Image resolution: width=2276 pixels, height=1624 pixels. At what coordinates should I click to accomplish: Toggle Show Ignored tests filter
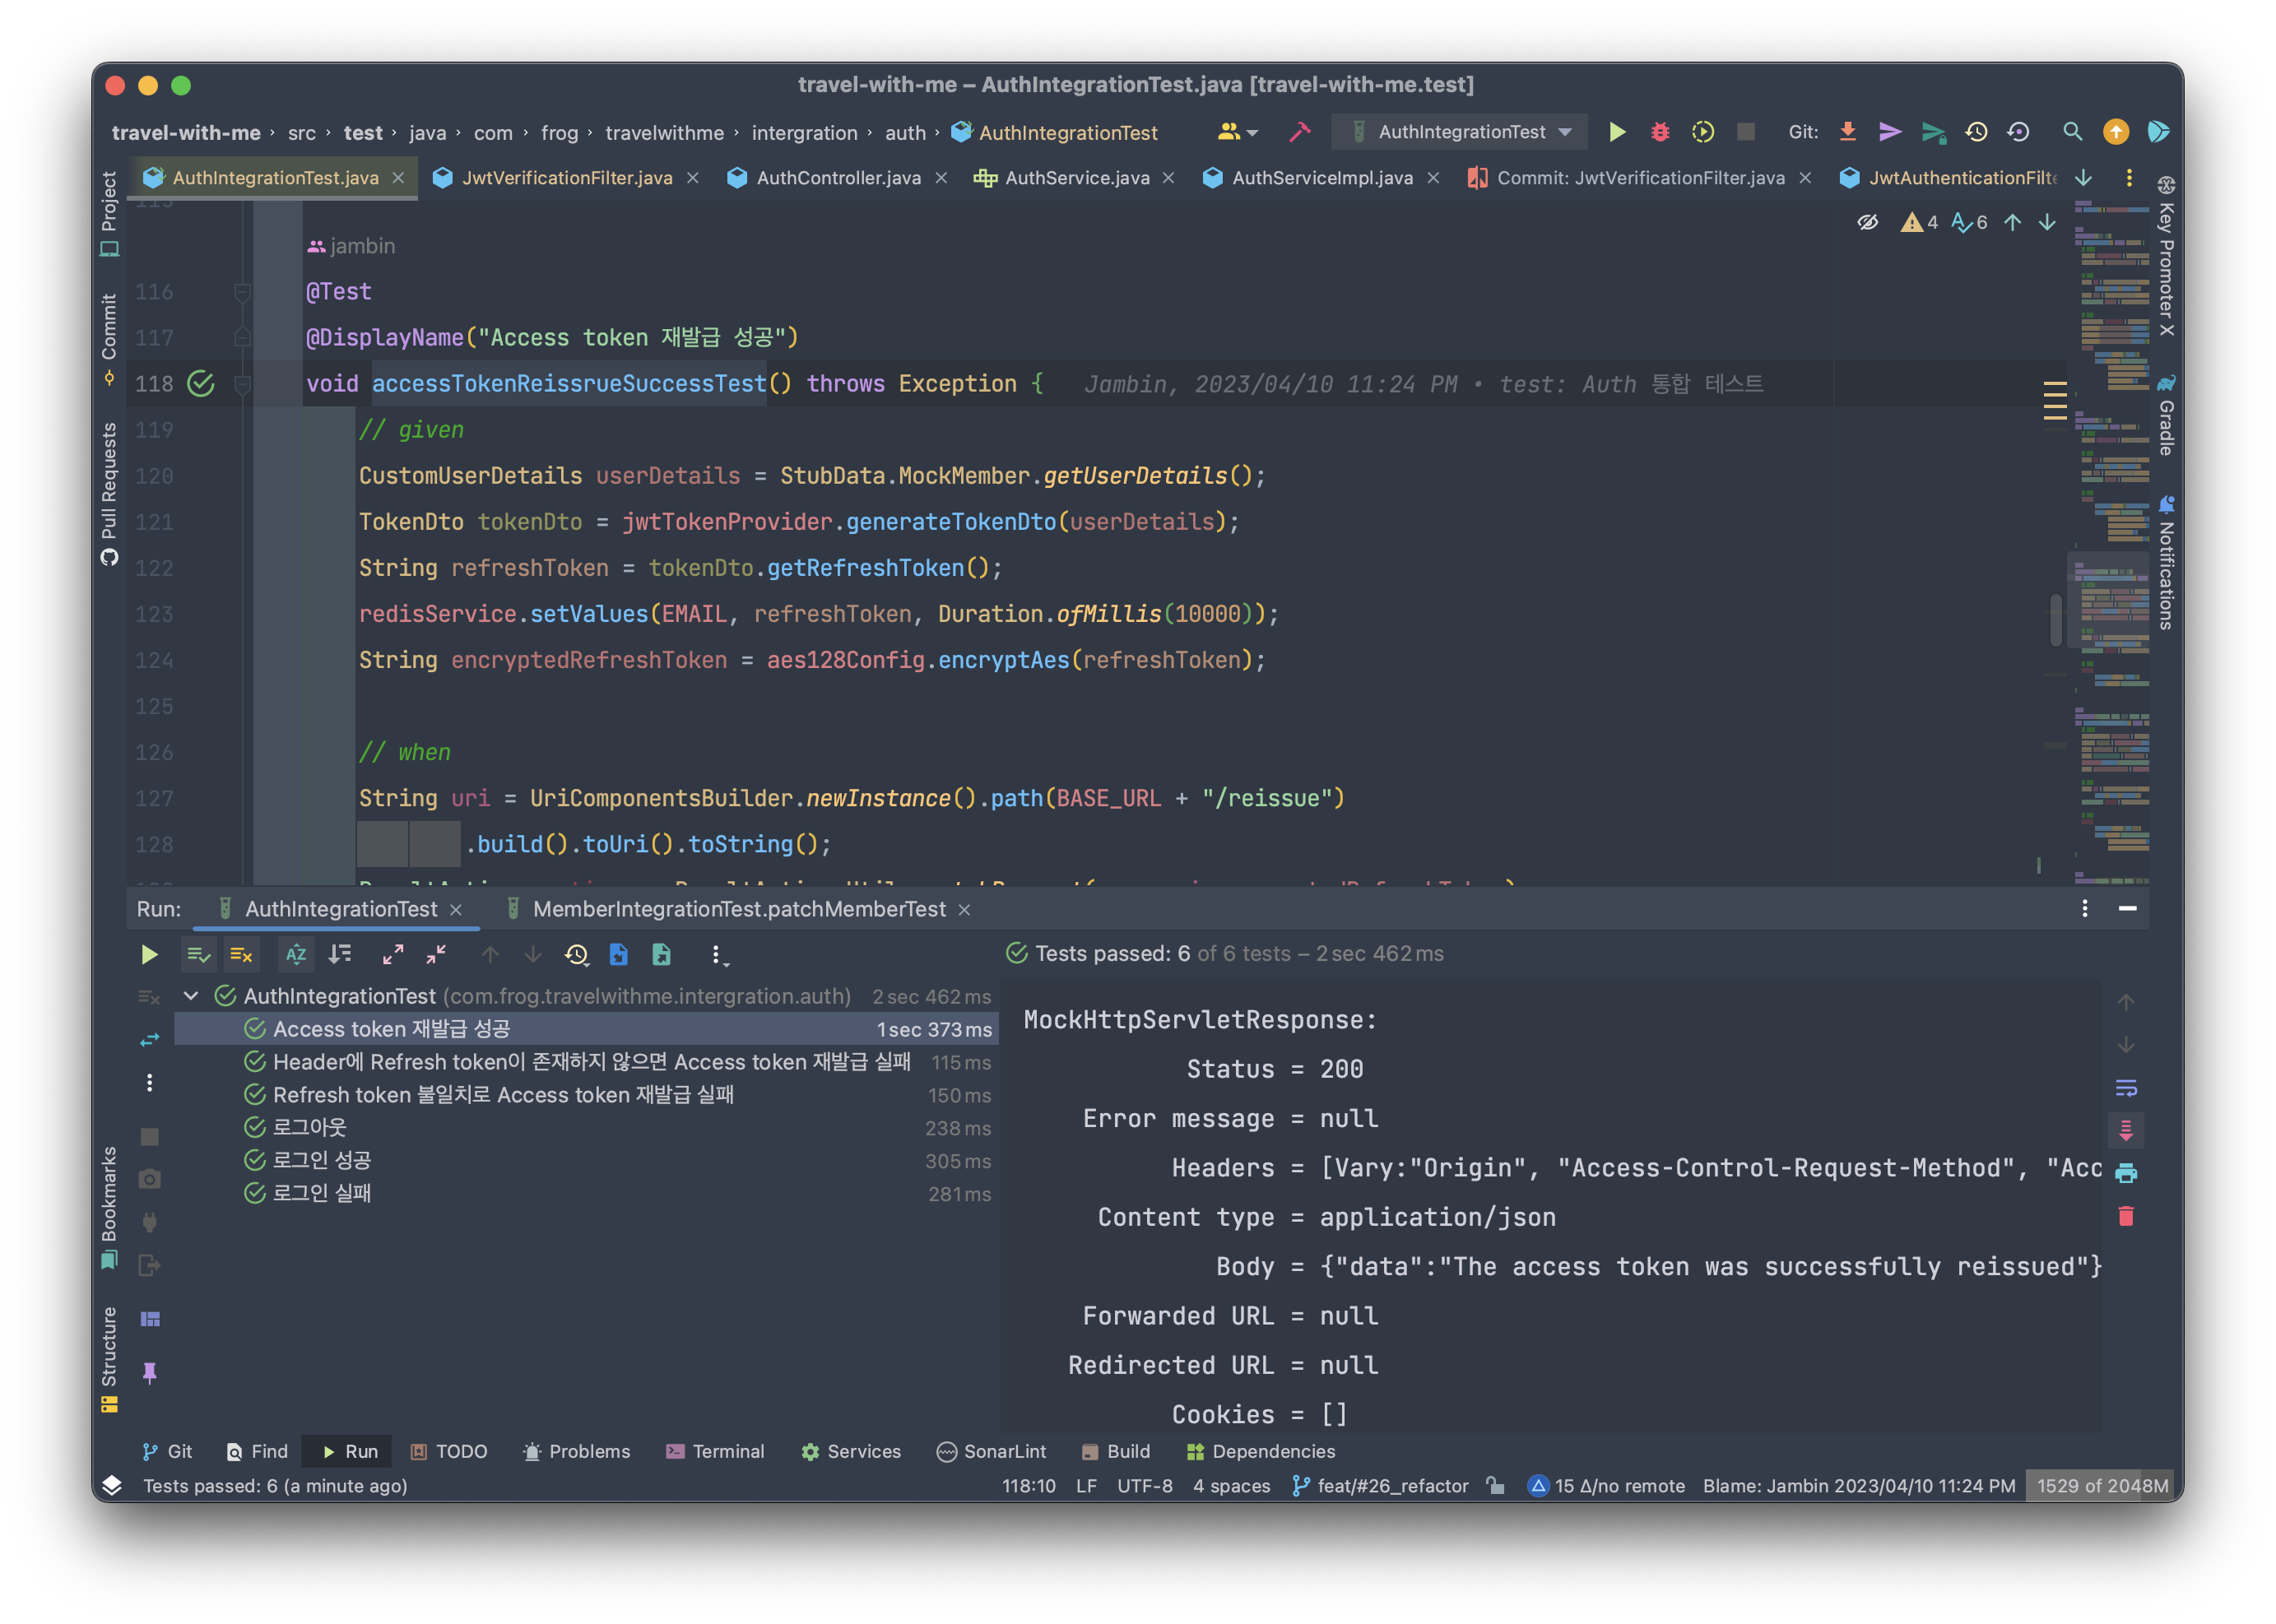[x=241, y=955]
